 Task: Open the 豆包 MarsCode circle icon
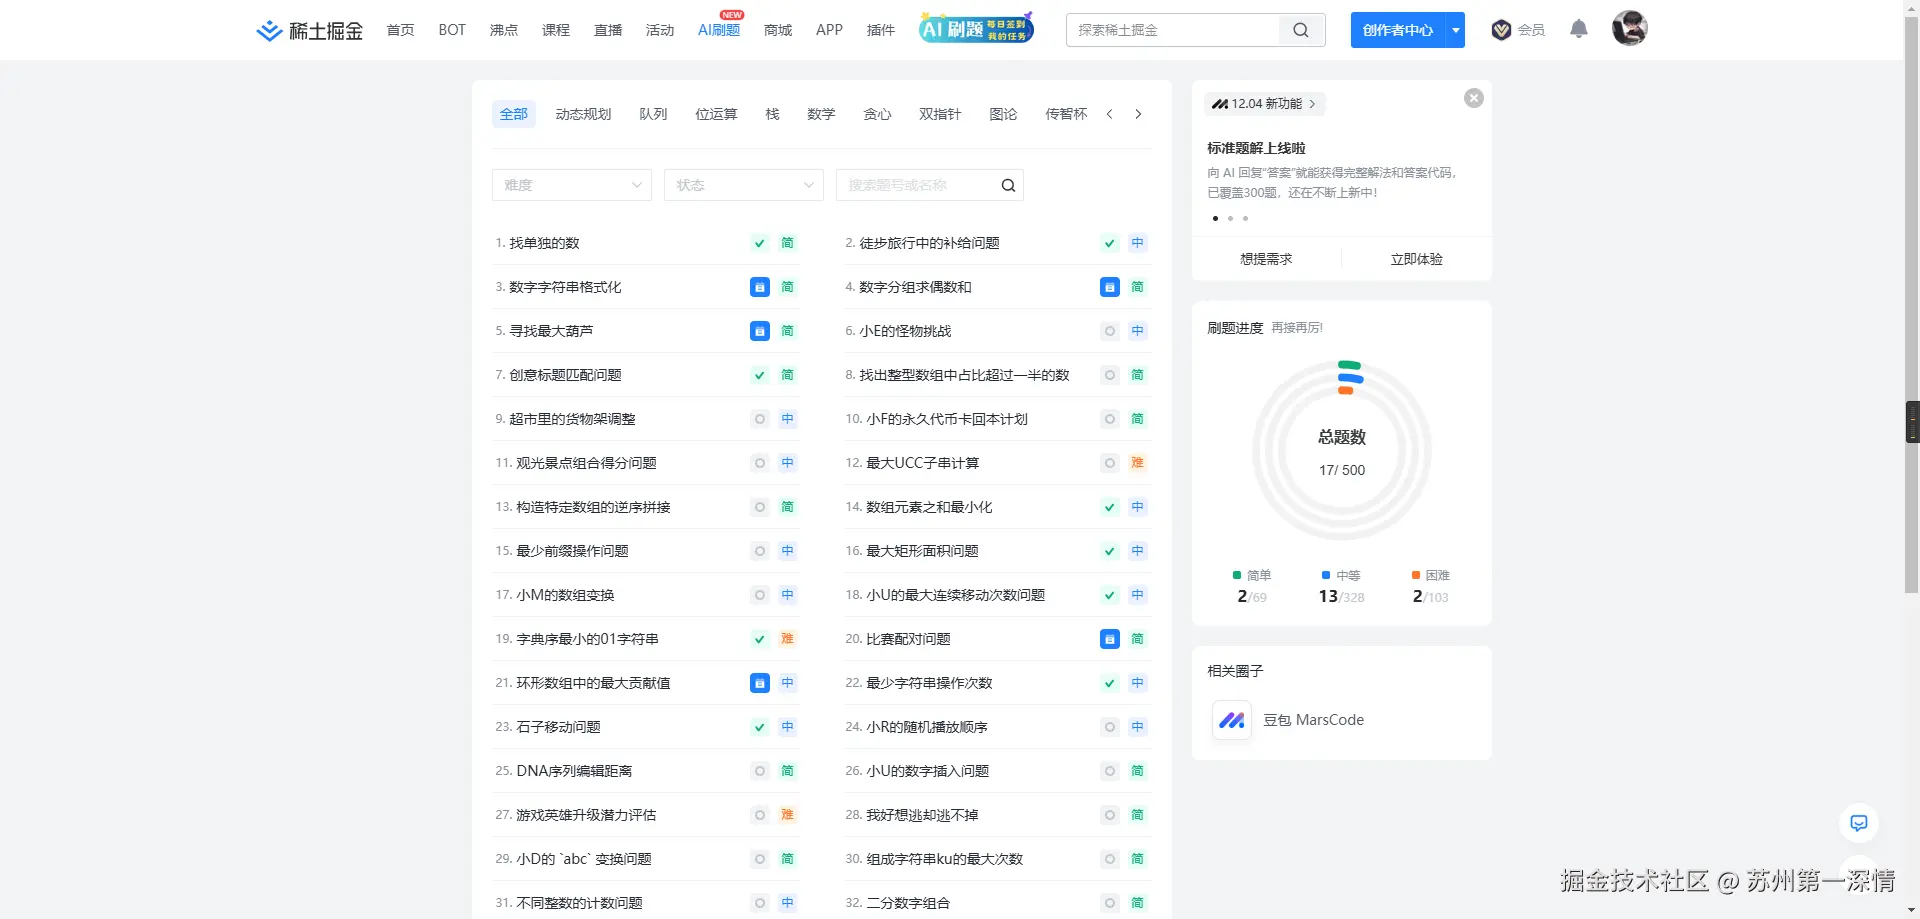click(x=1231, y=720)
